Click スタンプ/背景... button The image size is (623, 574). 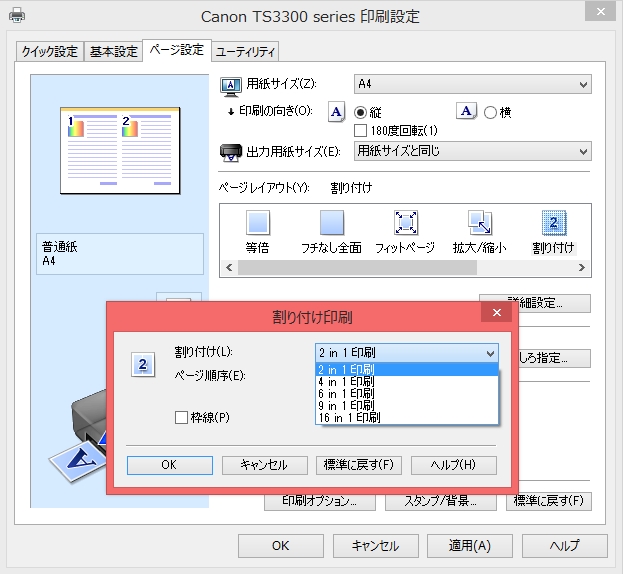[x=441, y=501]
